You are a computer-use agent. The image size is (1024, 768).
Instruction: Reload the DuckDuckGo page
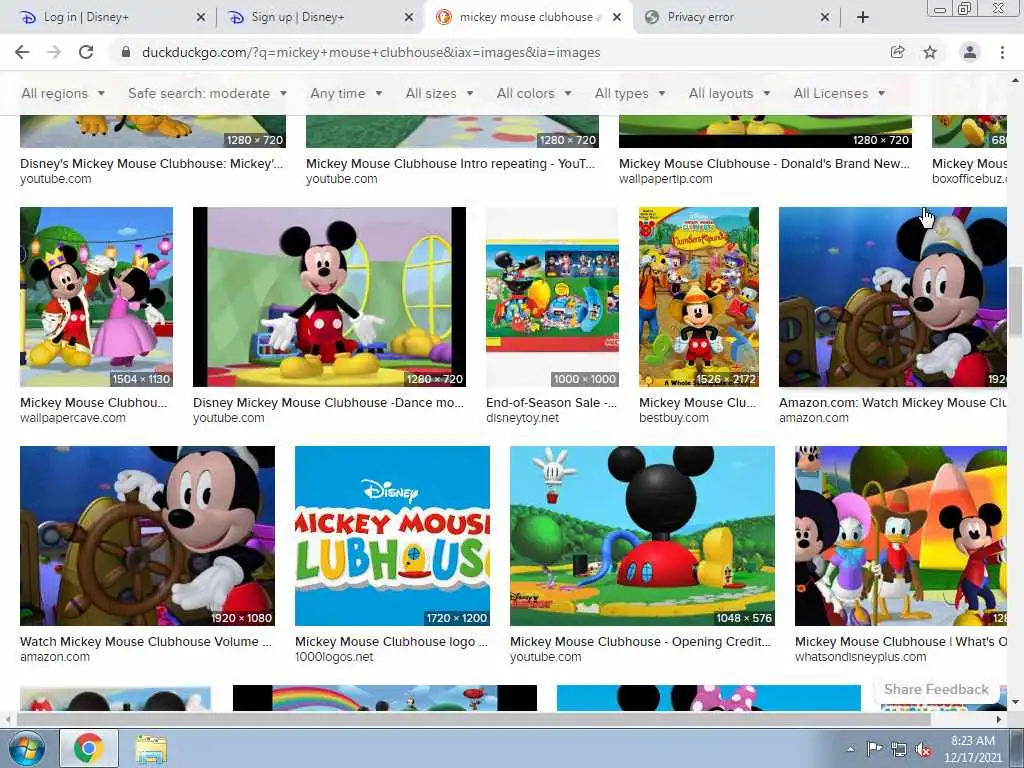[86, 52]
